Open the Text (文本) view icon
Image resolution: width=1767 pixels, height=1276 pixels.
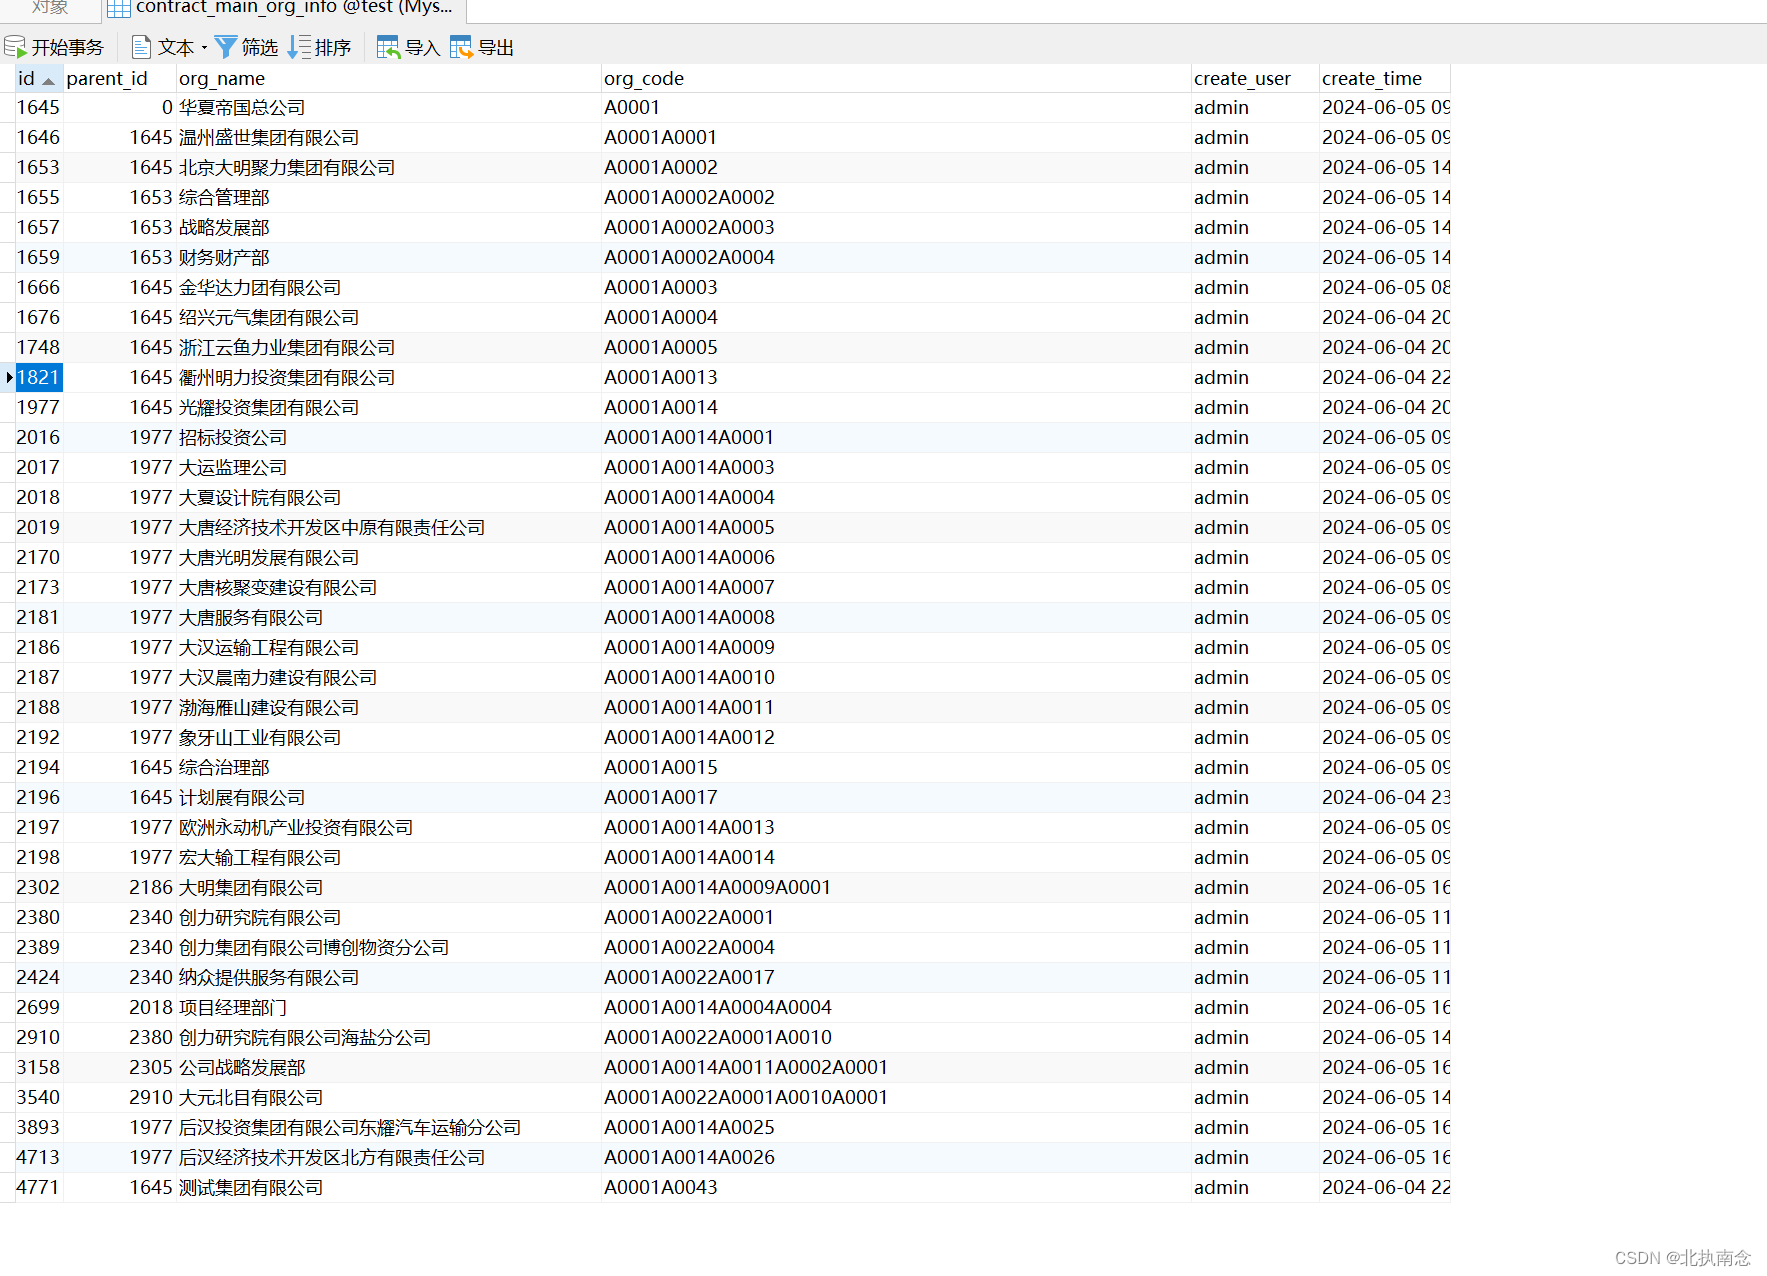141,47
